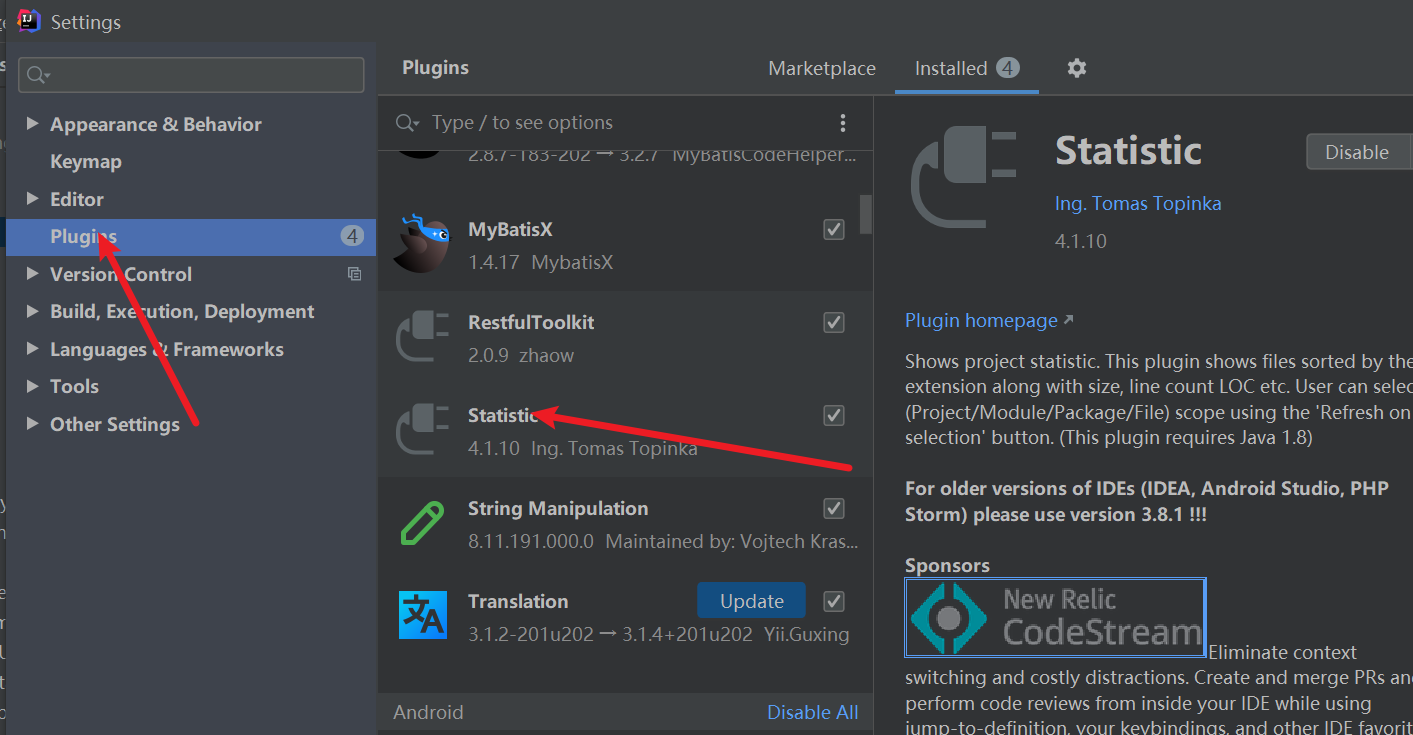Expand Appearance & Behavior settings
1413x735 pixels.
[x=32, y=123]
